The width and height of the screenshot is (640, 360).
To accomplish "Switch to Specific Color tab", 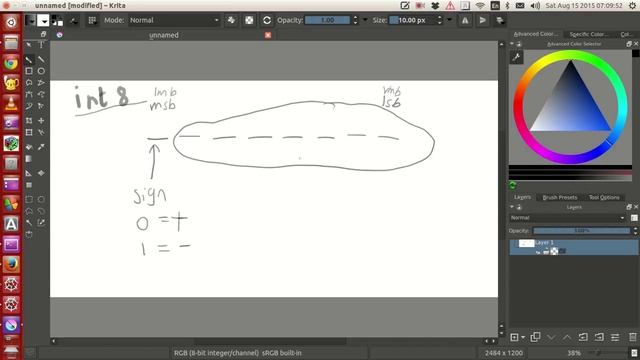I will click(x=589, y=34).
